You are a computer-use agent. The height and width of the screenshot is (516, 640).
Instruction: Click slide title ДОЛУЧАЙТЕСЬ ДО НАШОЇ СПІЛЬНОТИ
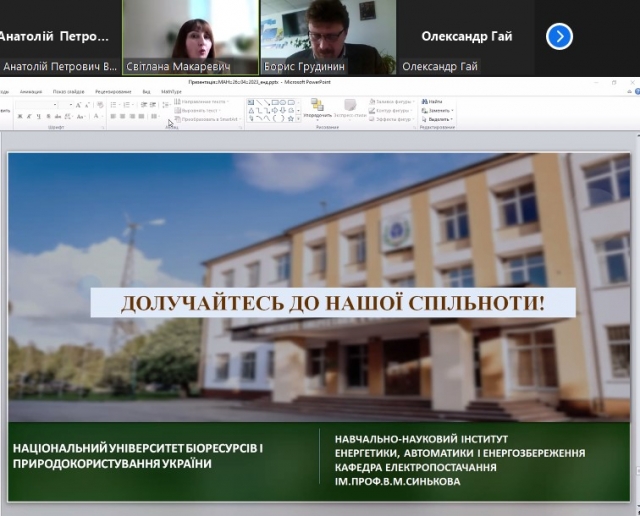[333, 303]
